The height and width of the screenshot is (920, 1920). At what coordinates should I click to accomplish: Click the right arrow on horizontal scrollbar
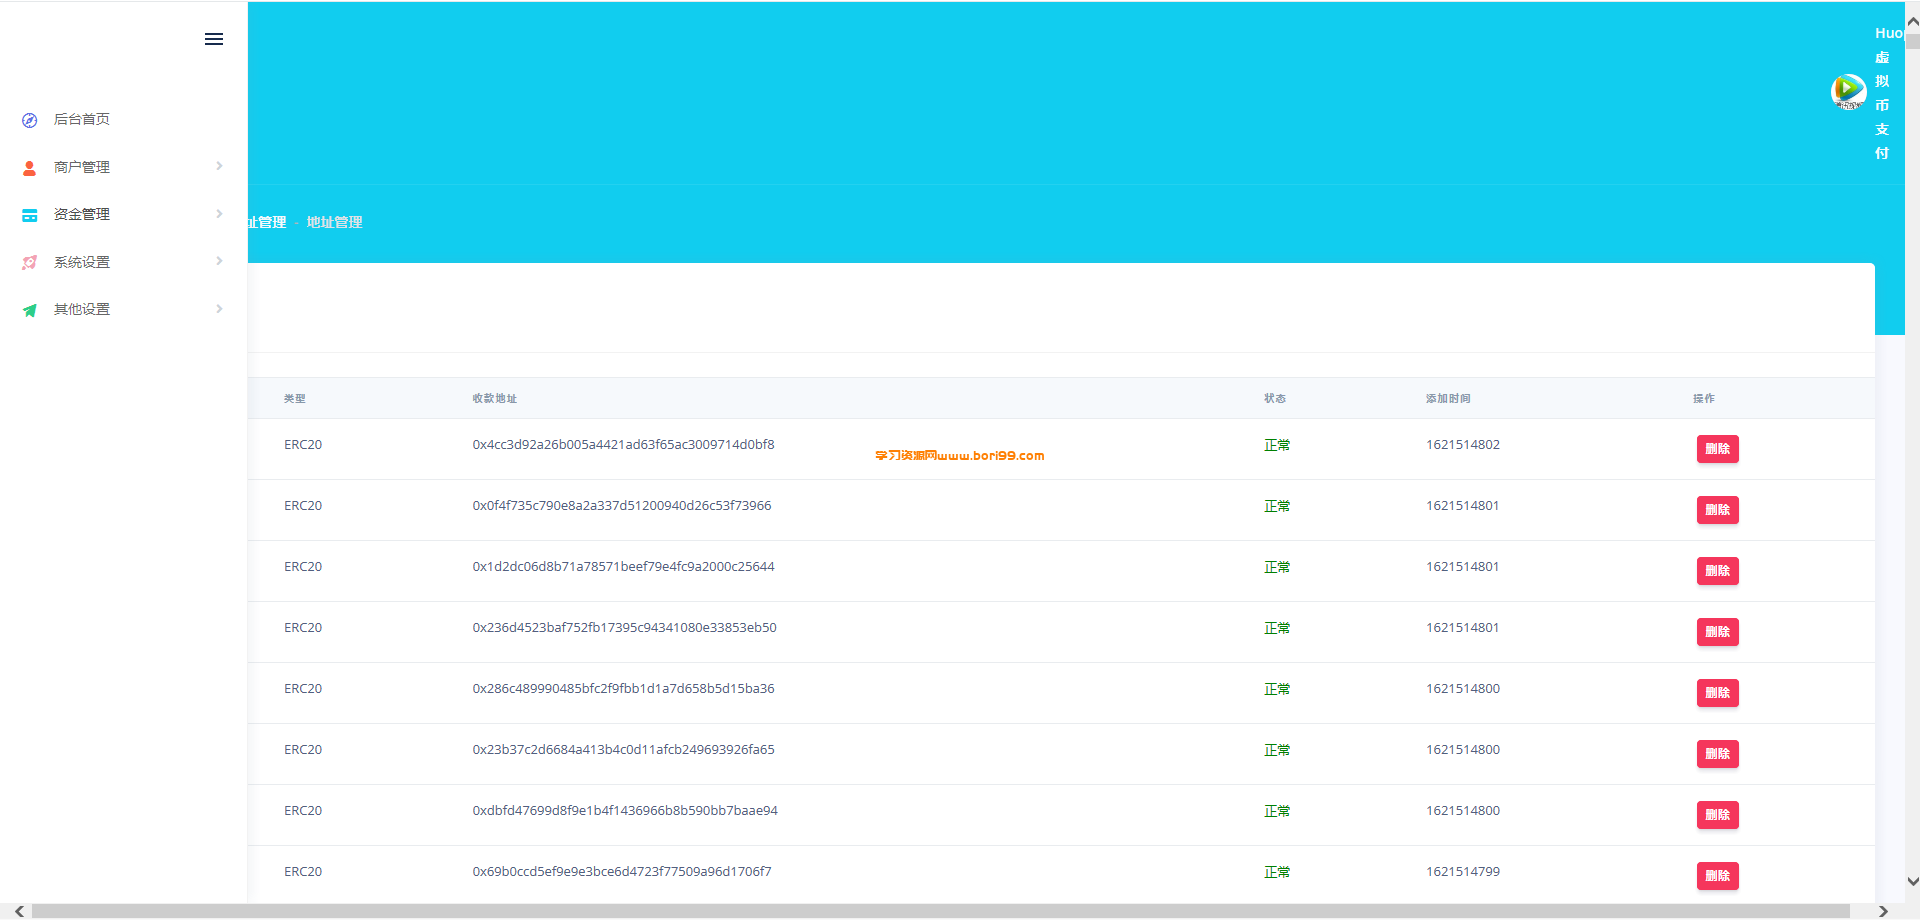coord(1883,911)
